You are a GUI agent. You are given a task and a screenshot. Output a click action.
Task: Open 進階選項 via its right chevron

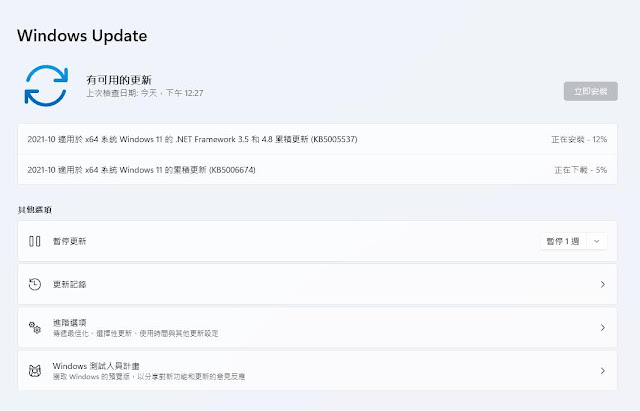[x=602, y=327]
